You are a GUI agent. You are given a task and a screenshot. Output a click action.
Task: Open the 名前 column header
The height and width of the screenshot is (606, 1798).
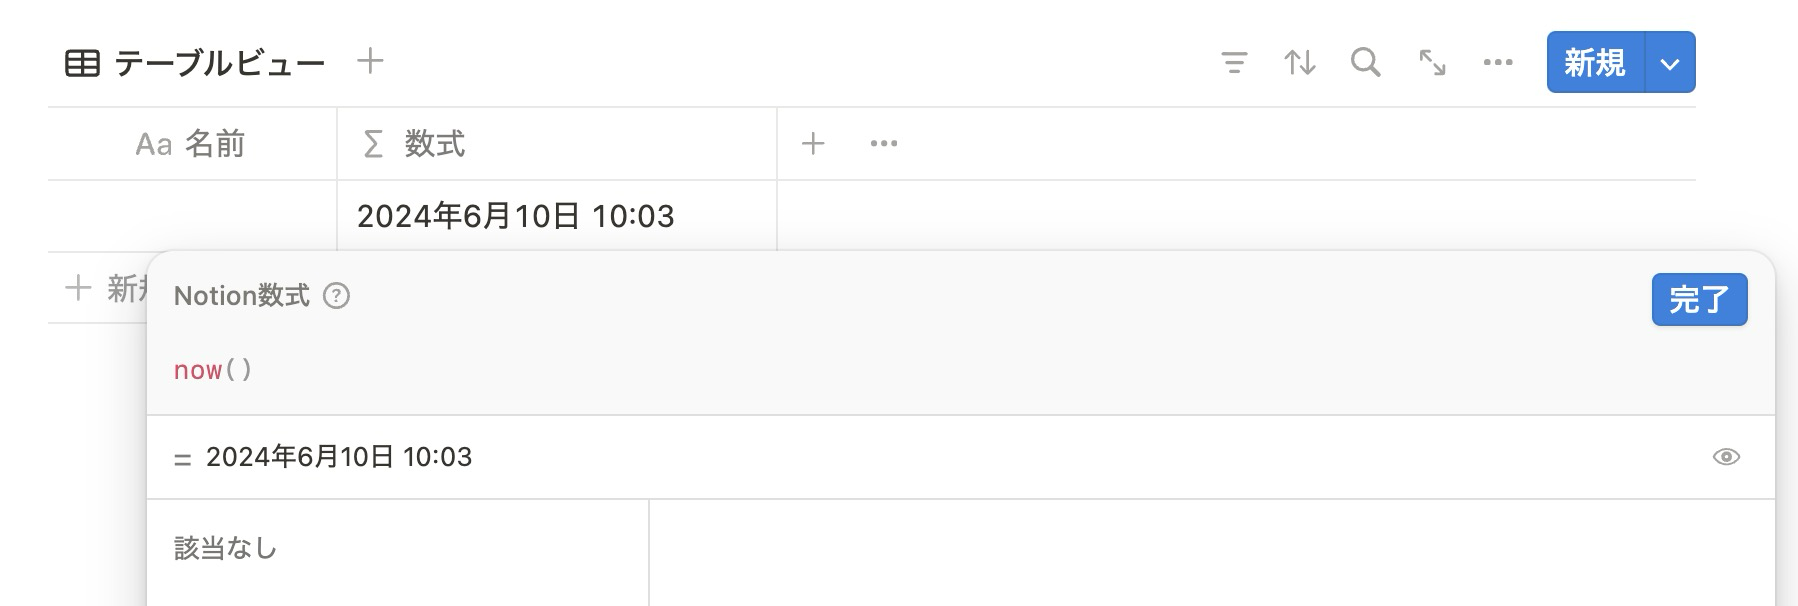pyautogui.click(x=192, y=144)
